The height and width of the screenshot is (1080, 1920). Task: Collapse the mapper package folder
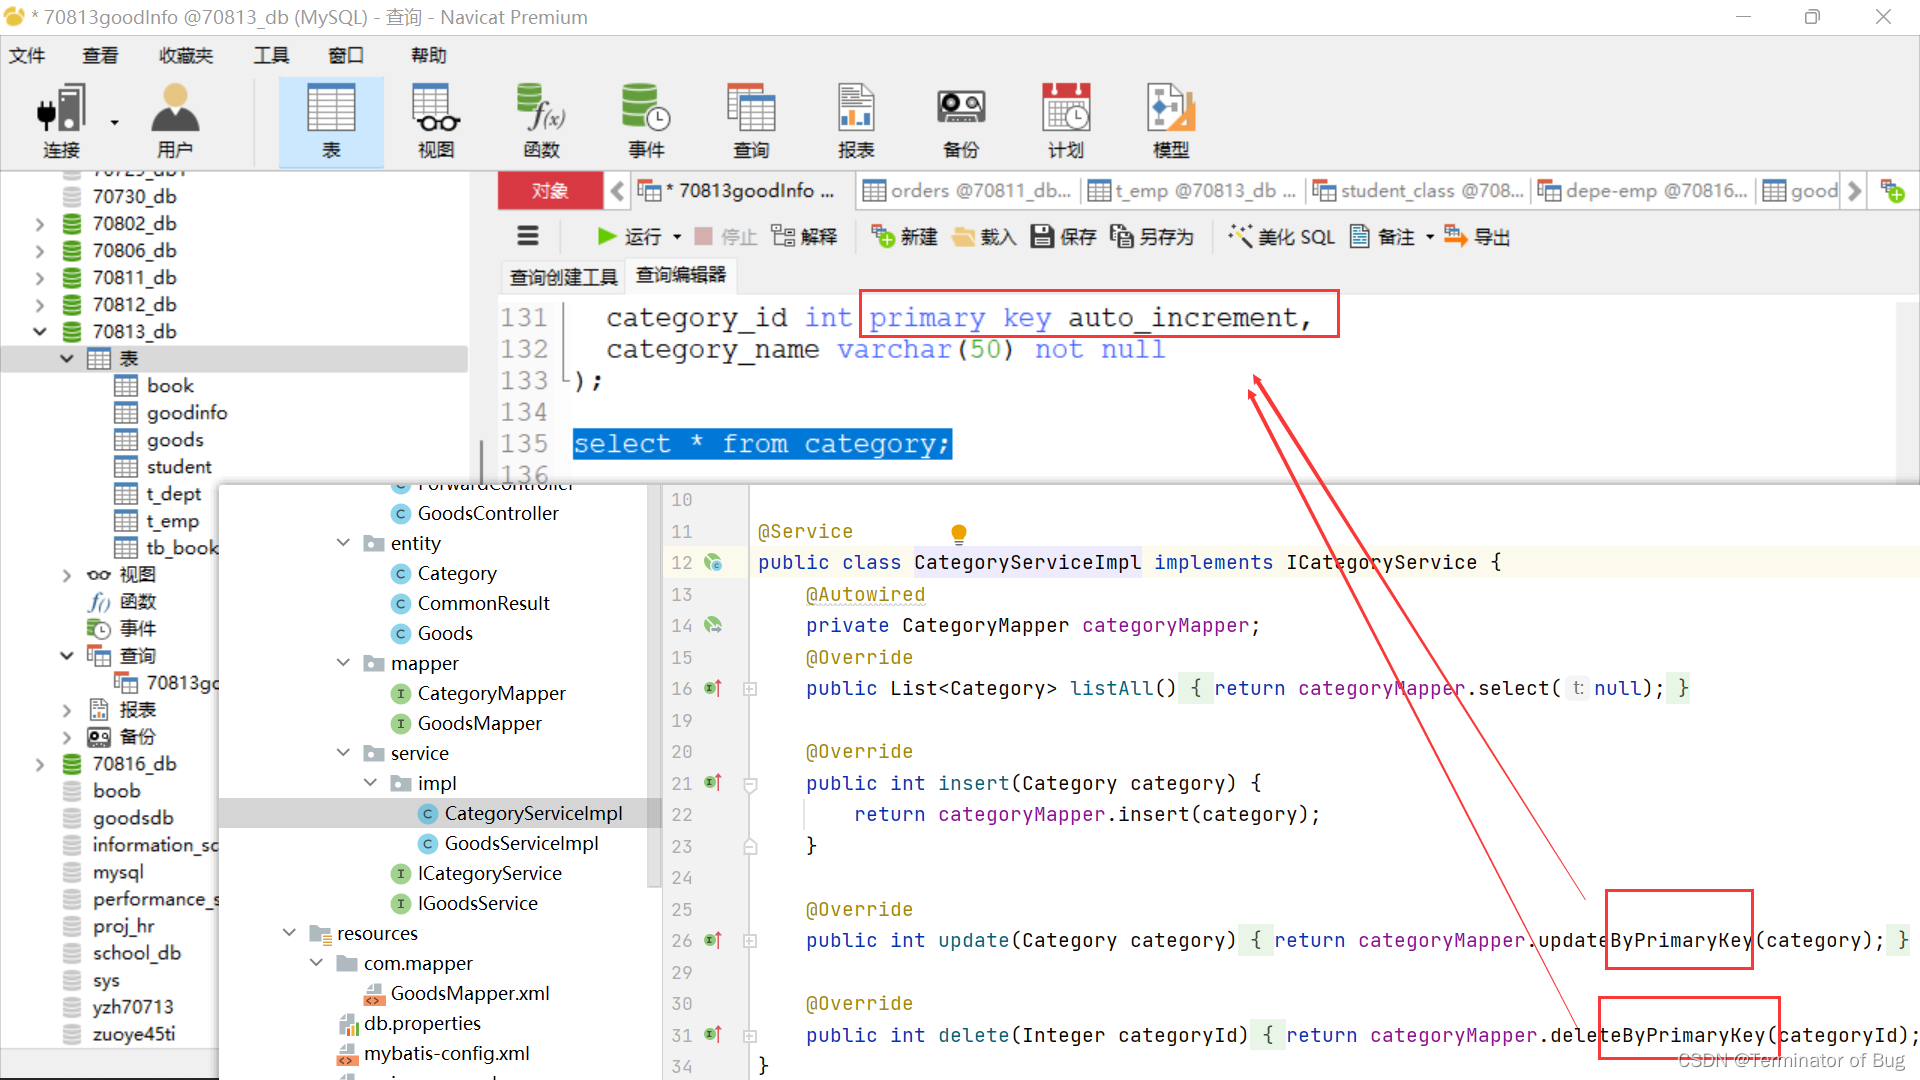[x=343, y=663]
